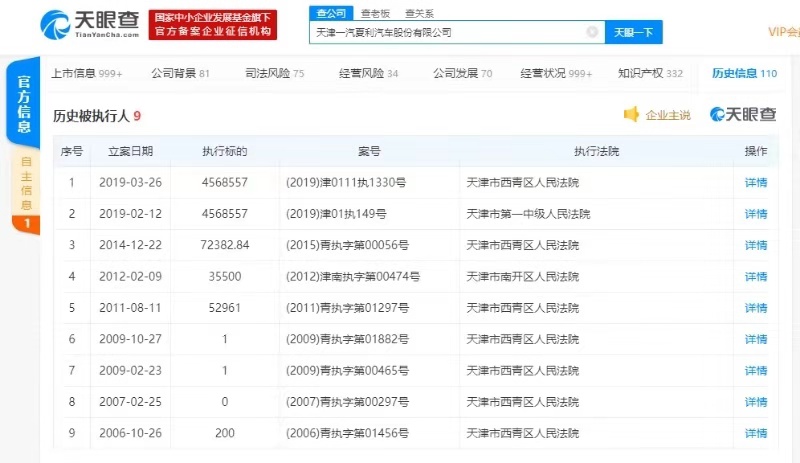Open 详情 for case (2019)津0111执1330号
This screenshot has height=463, width=800.
tap(756, 183)
